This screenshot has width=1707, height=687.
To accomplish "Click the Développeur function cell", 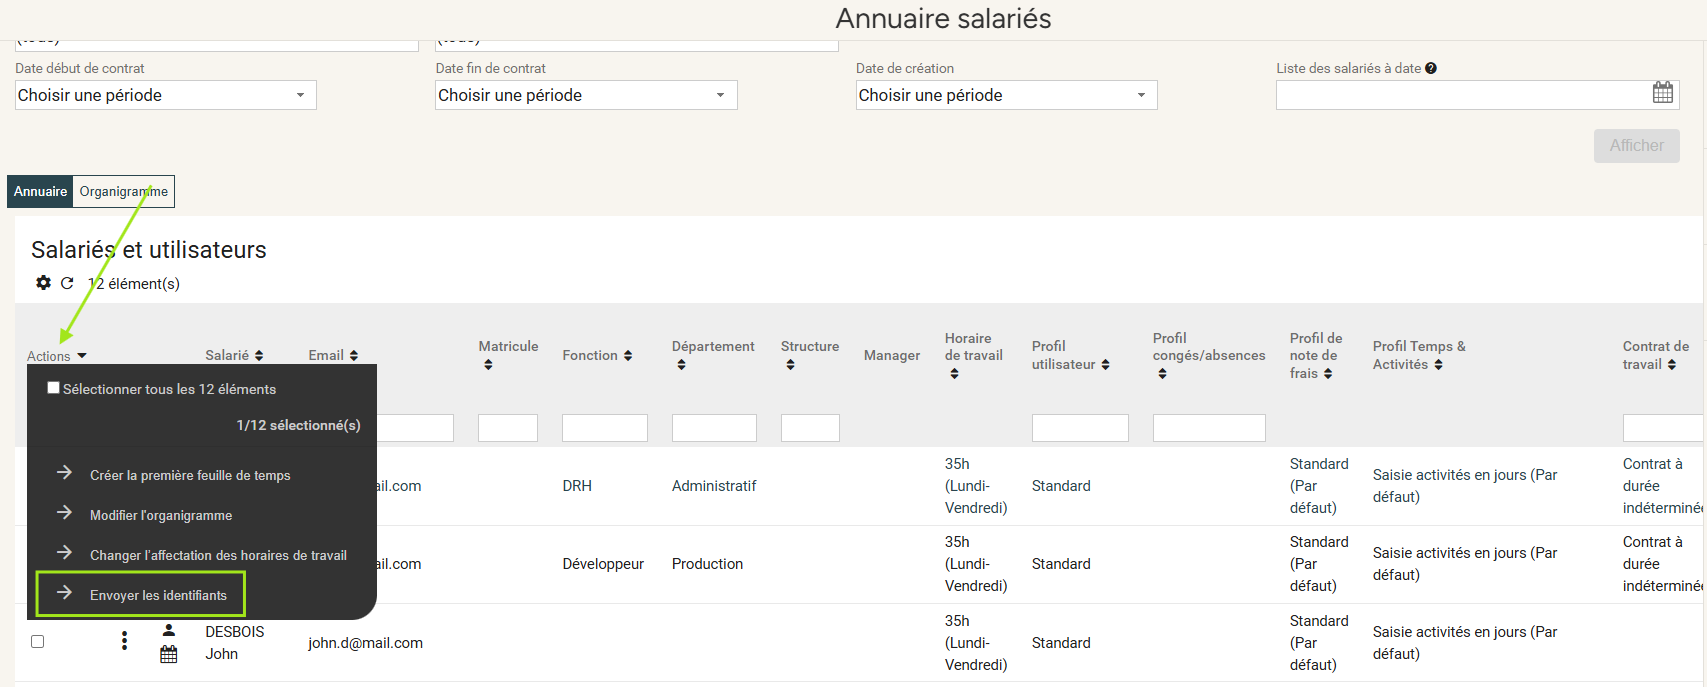I will (x=603, y=564).
